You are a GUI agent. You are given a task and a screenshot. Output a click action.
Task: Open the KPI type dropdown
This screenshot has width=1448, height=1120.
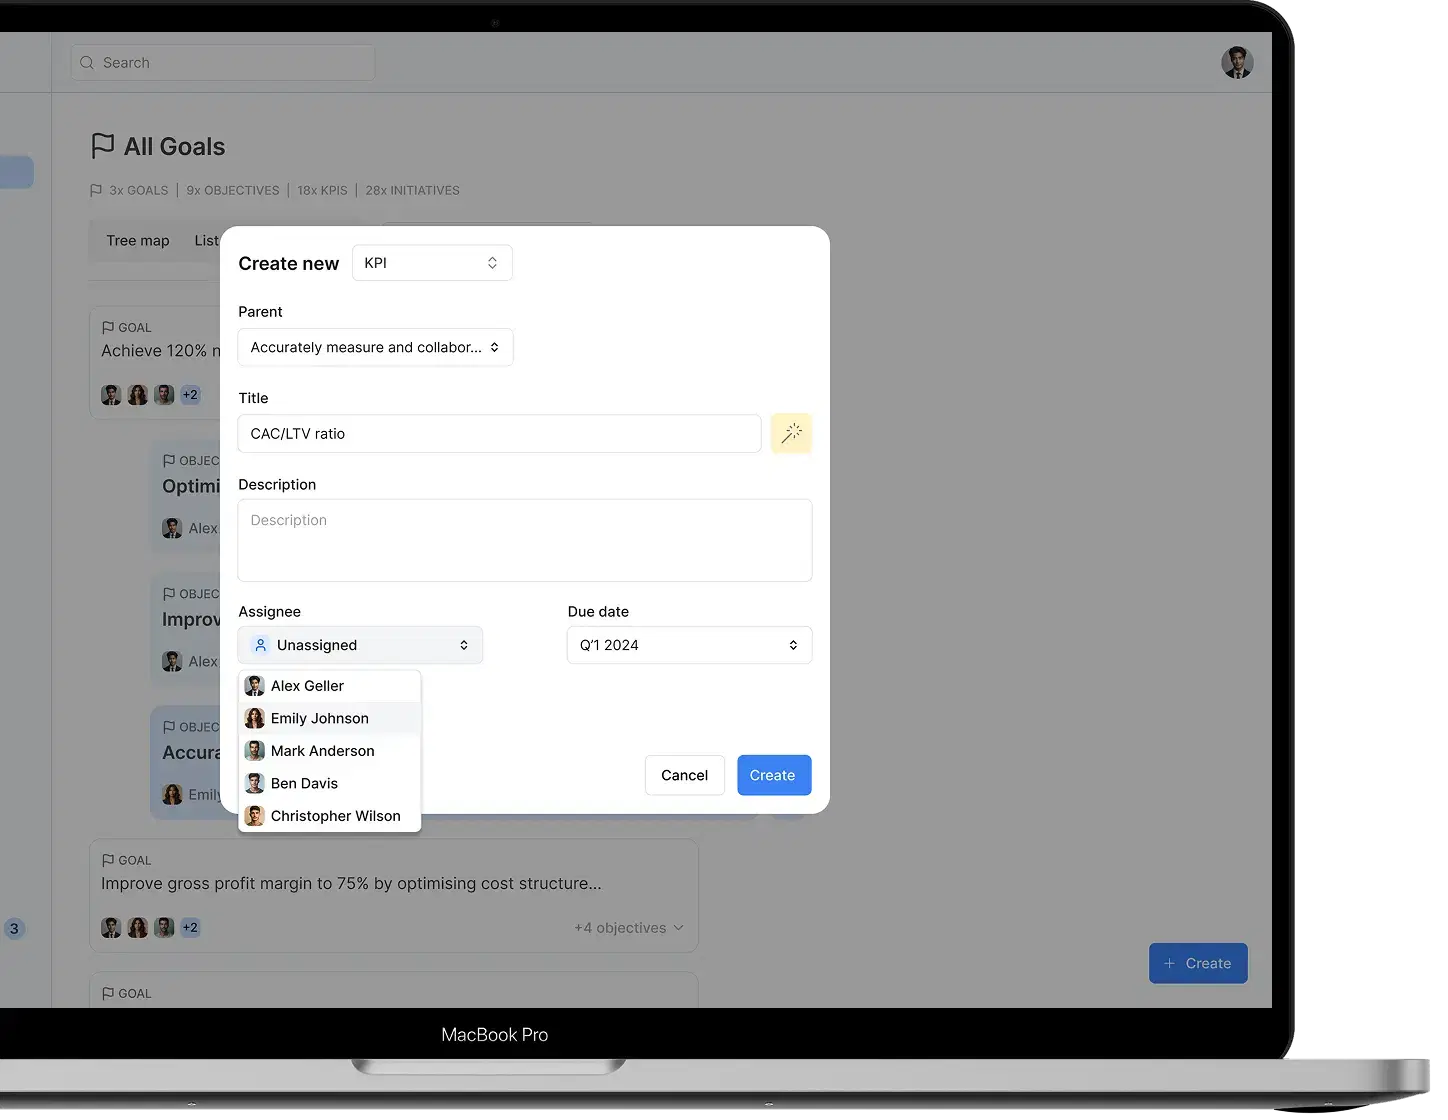432,263
